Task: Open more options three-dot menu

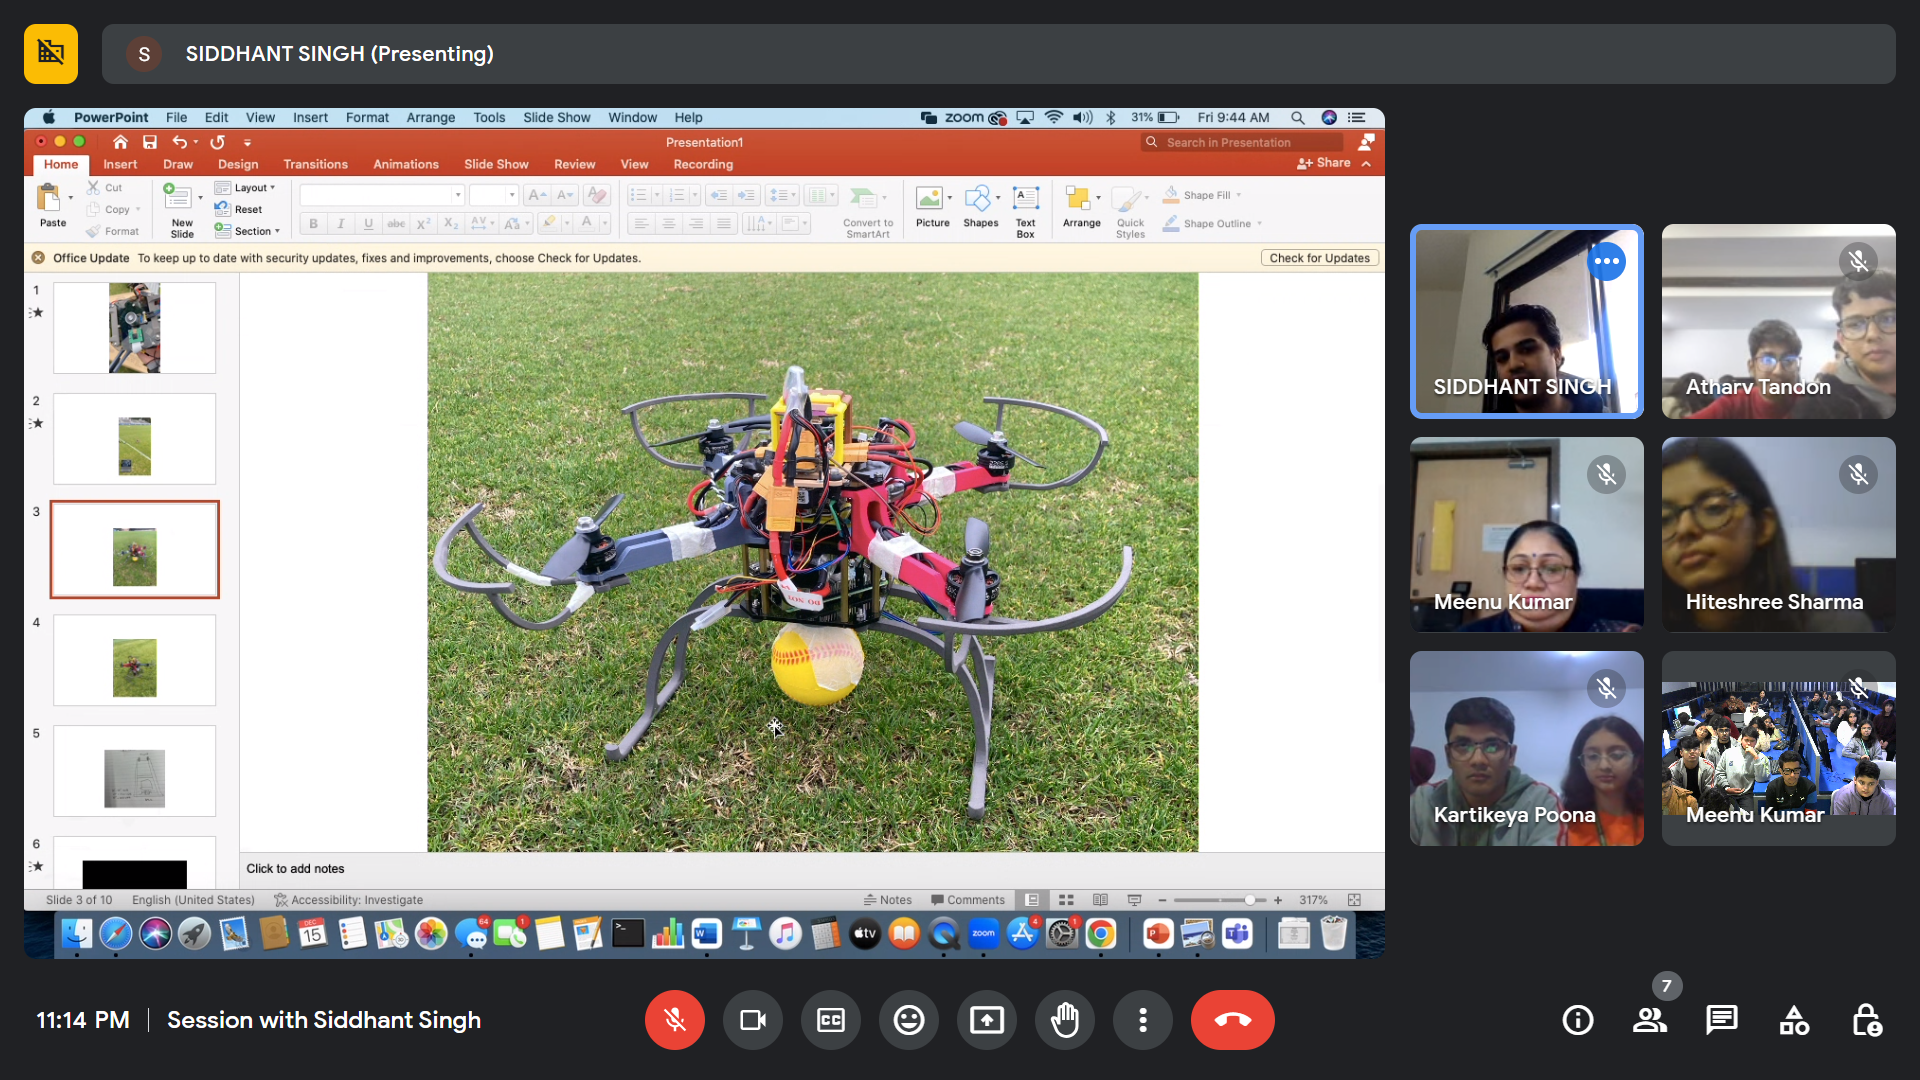Action: pos(1143,1020)
